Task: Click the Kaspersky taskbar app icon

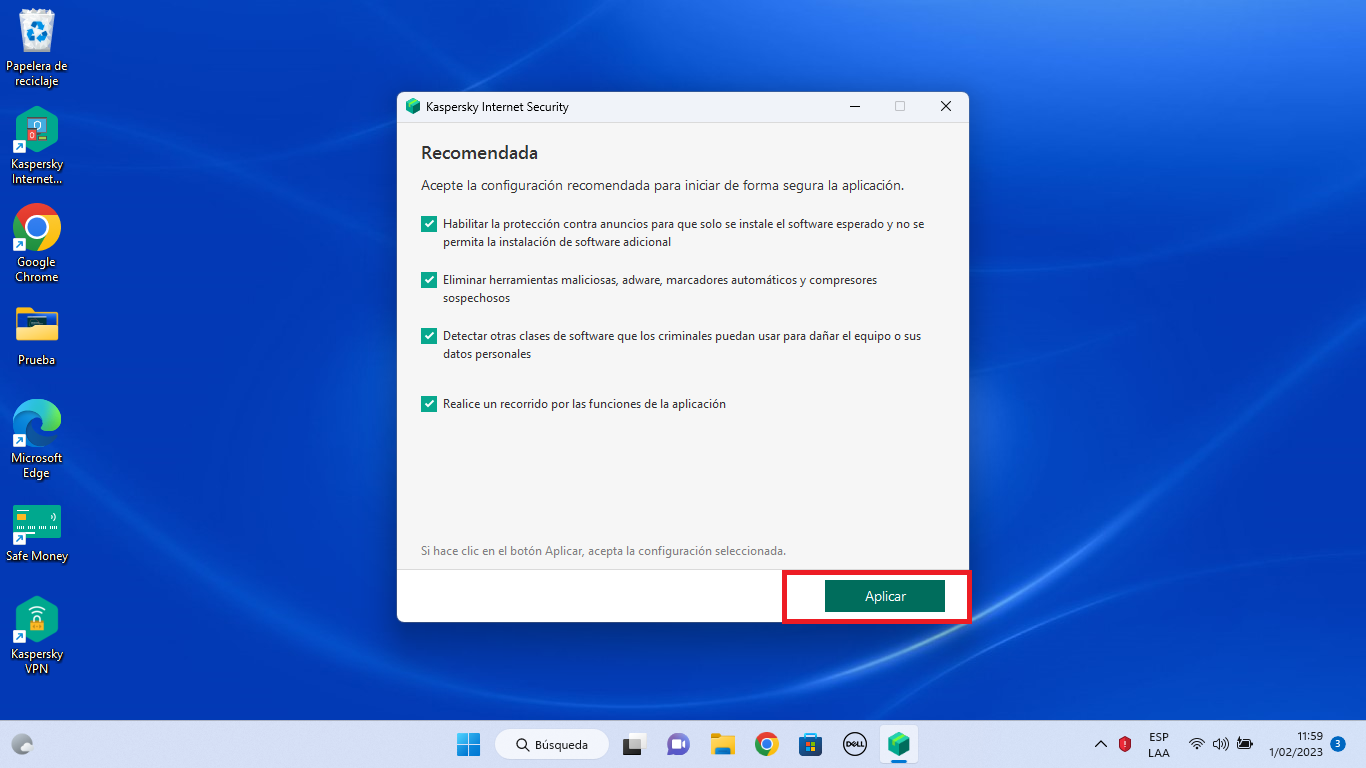Action: [899, 744]
